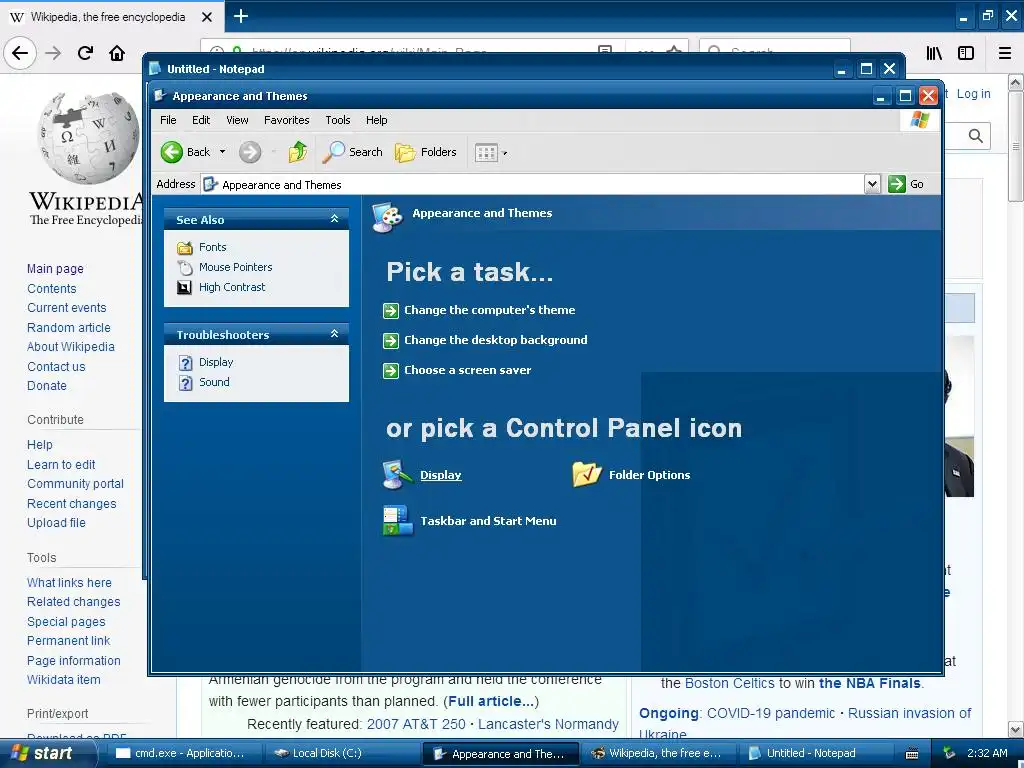Image resolution: width=1024 pixels, height=768 pixels.
Task: Open the Help menu
Action: 376,120
